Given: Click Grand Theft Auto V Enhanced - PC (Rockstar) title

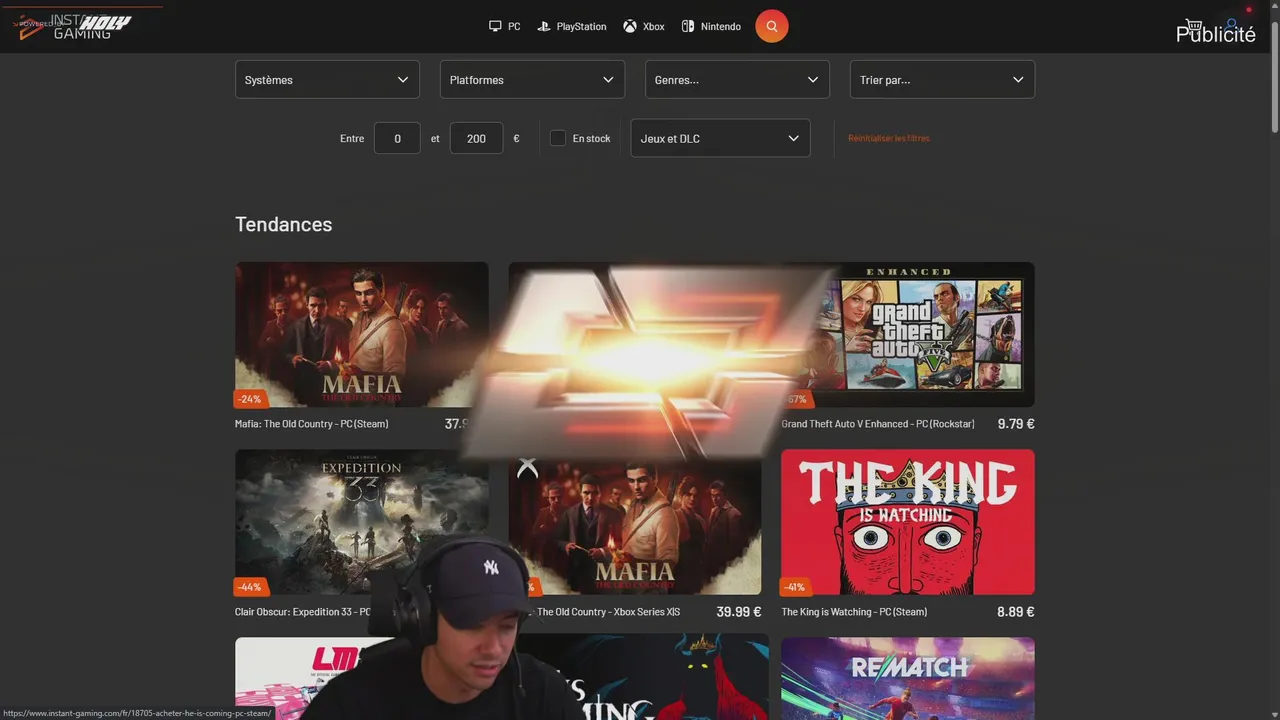Looking at the screenshot, I should [878, 424].
